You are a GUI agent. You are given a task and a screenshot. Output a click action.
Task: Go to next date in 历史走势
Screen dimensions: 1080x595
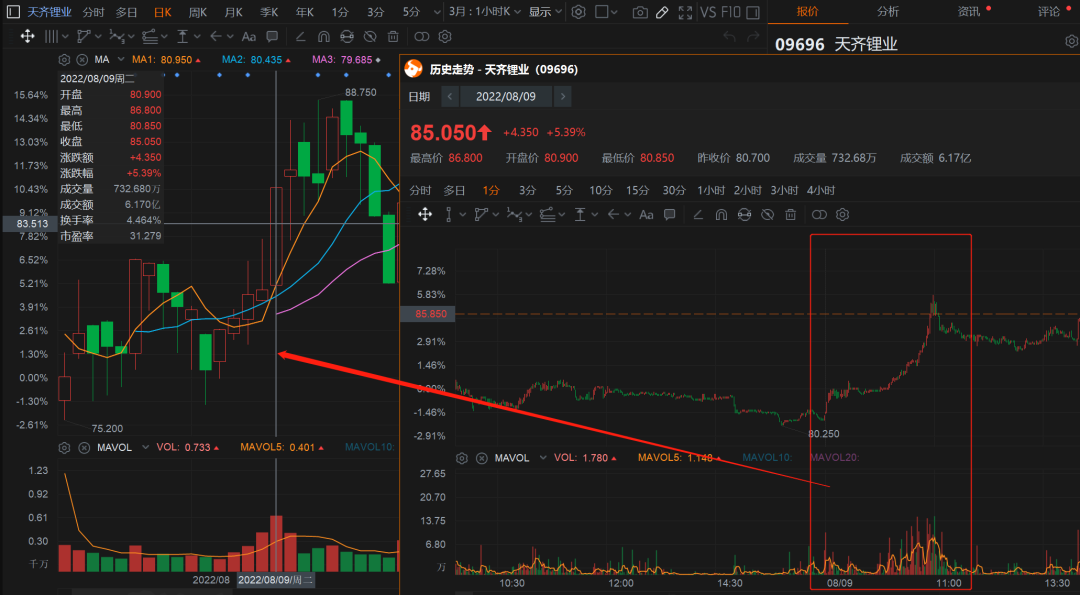(x=563, y=96)
